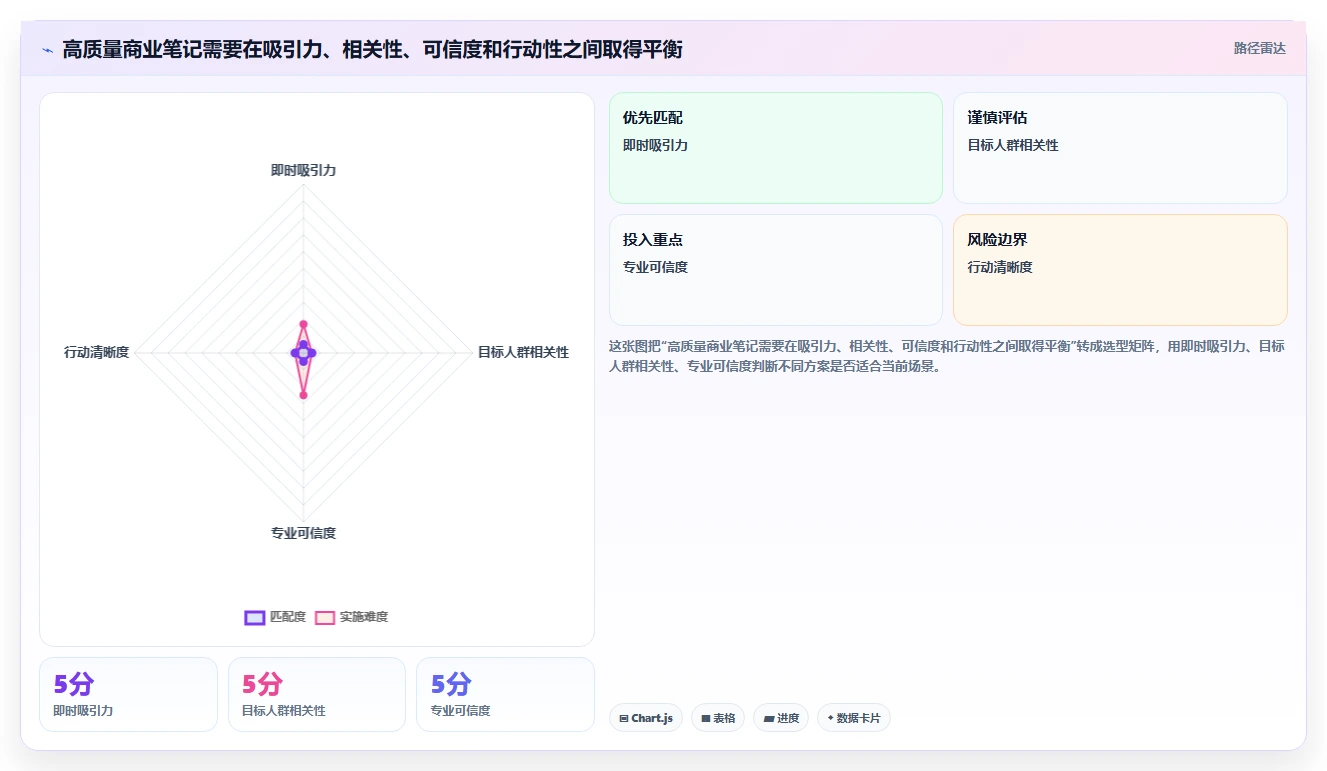1327x771 pixels.
Task: Click the 进度 tag icon
Action: click(768, 718)
